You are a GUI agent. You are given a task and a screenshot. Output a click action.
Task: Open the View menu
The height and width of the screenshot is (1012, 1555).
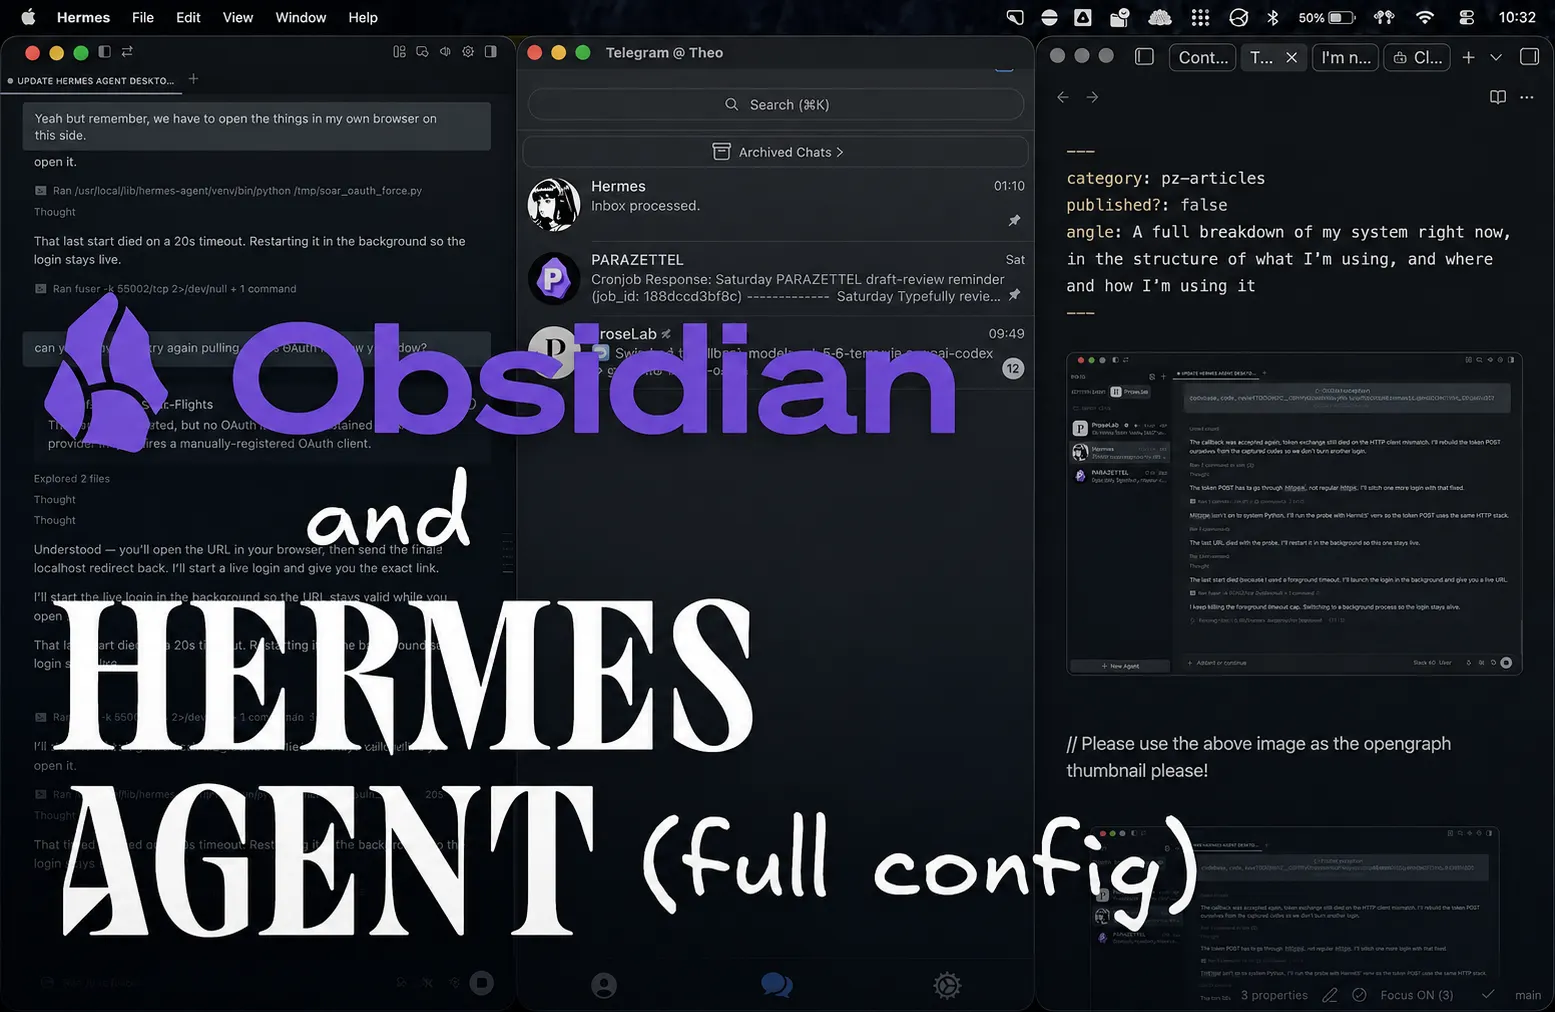238,17
